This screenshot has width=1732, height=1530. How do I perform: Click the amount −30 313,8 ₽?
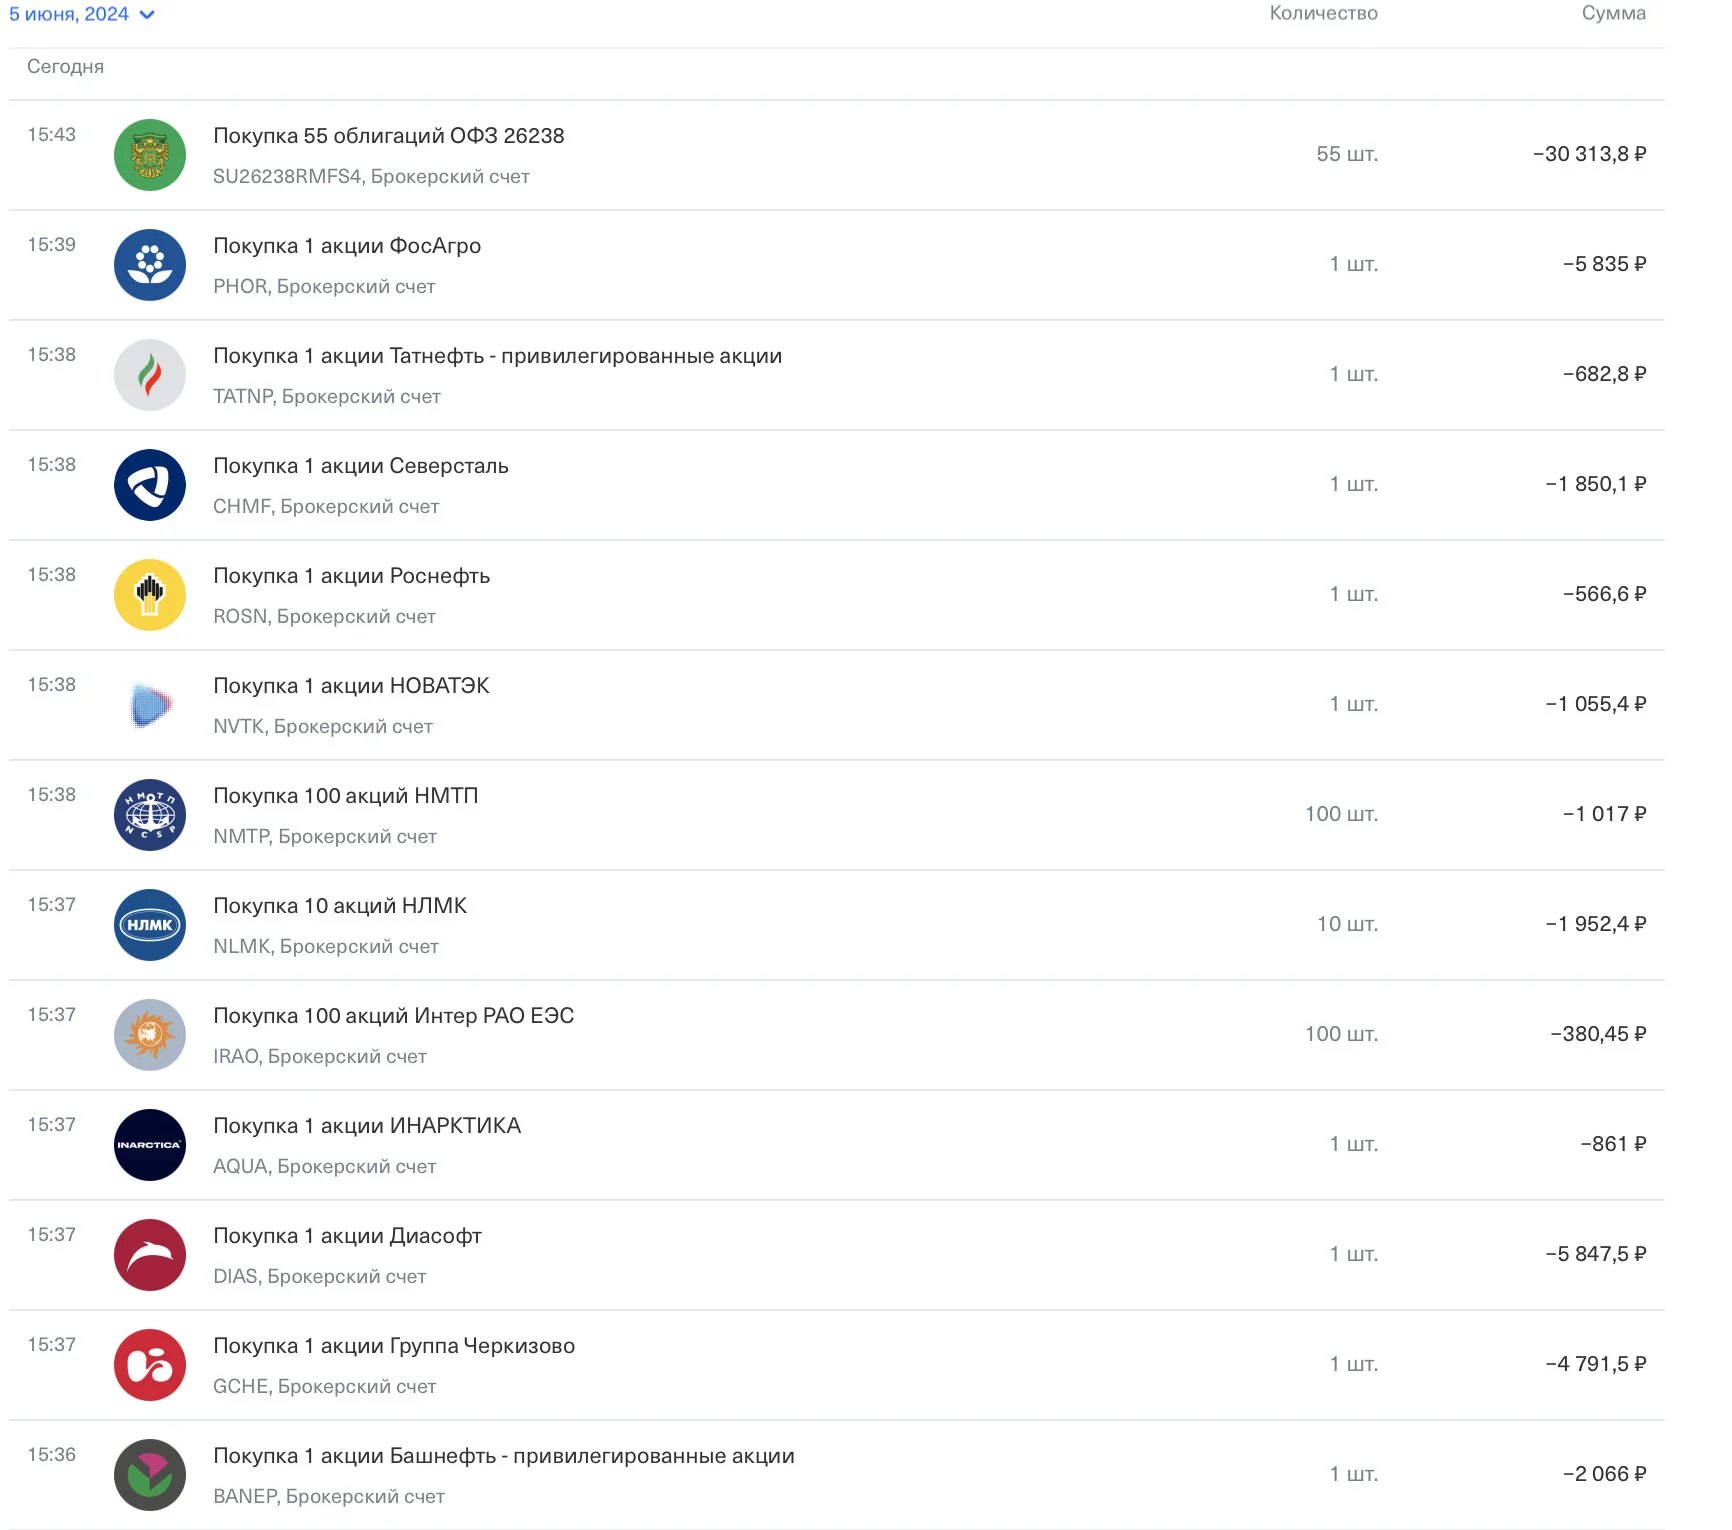click(1589, 154)
